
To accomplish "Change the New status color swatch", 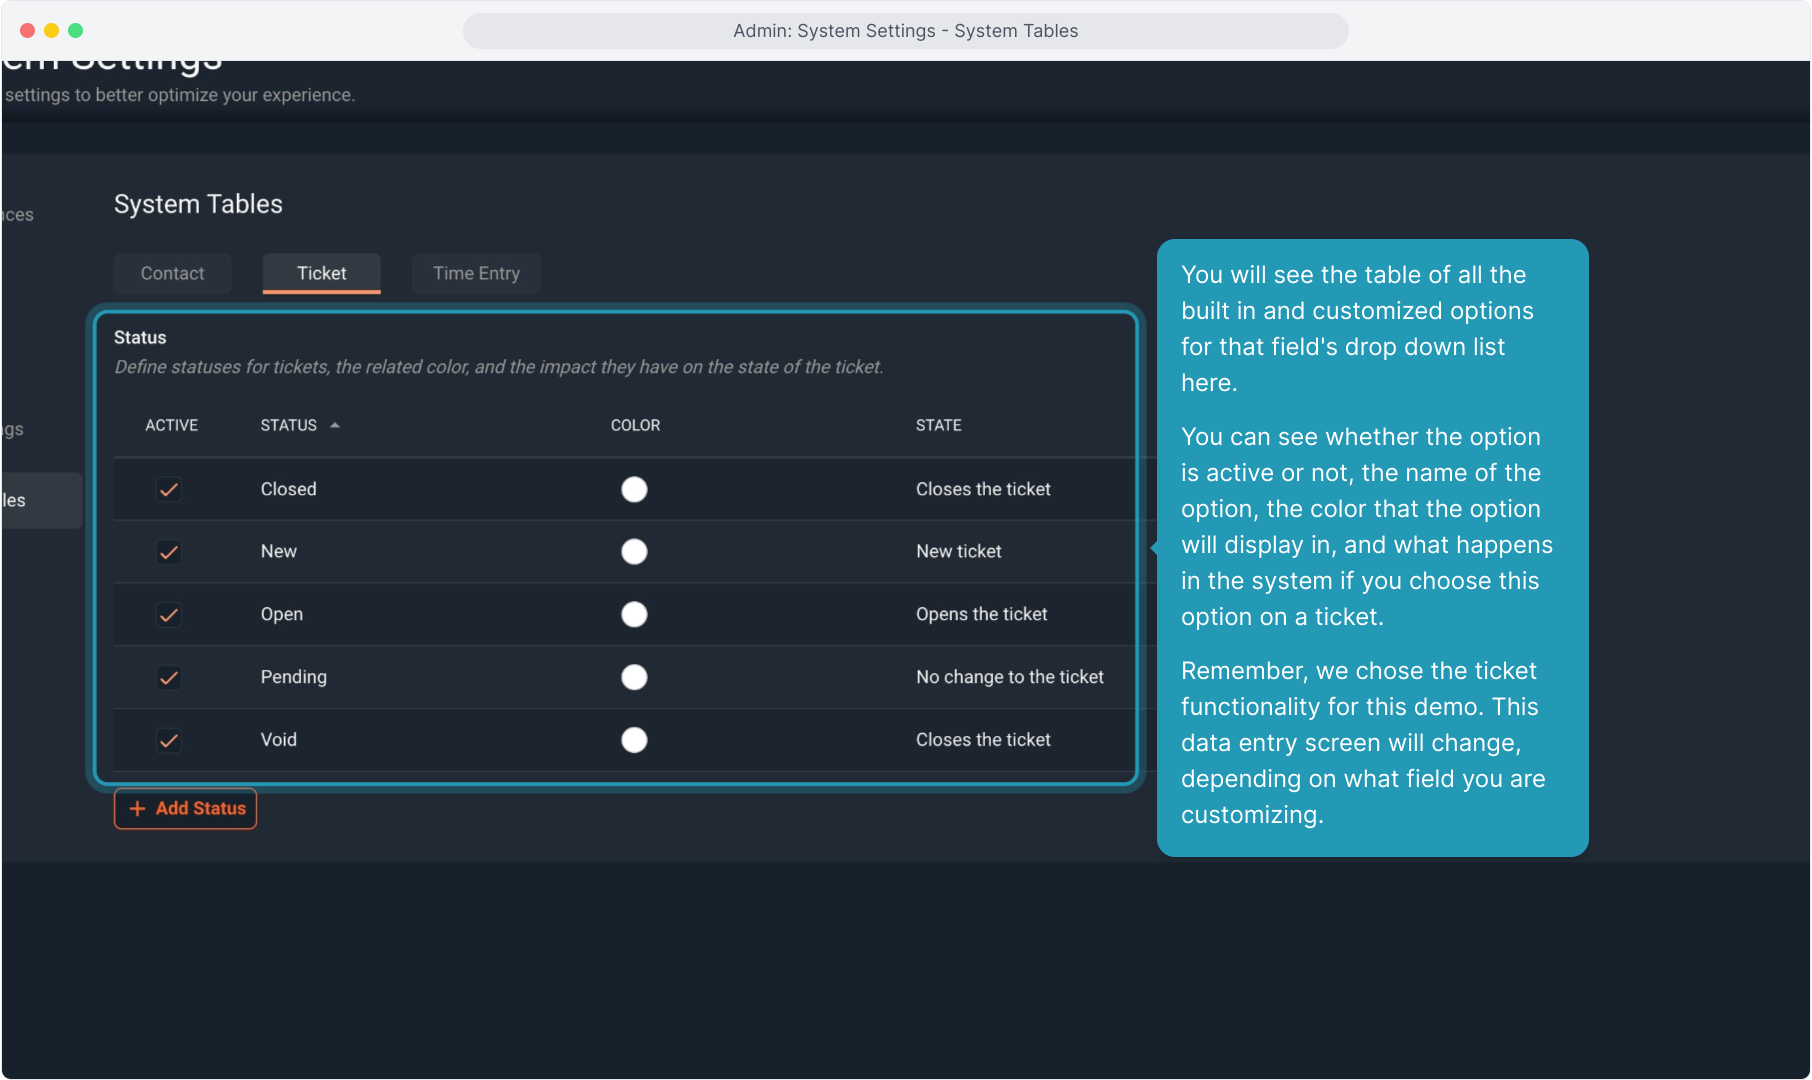I will [x=634, y=552].
